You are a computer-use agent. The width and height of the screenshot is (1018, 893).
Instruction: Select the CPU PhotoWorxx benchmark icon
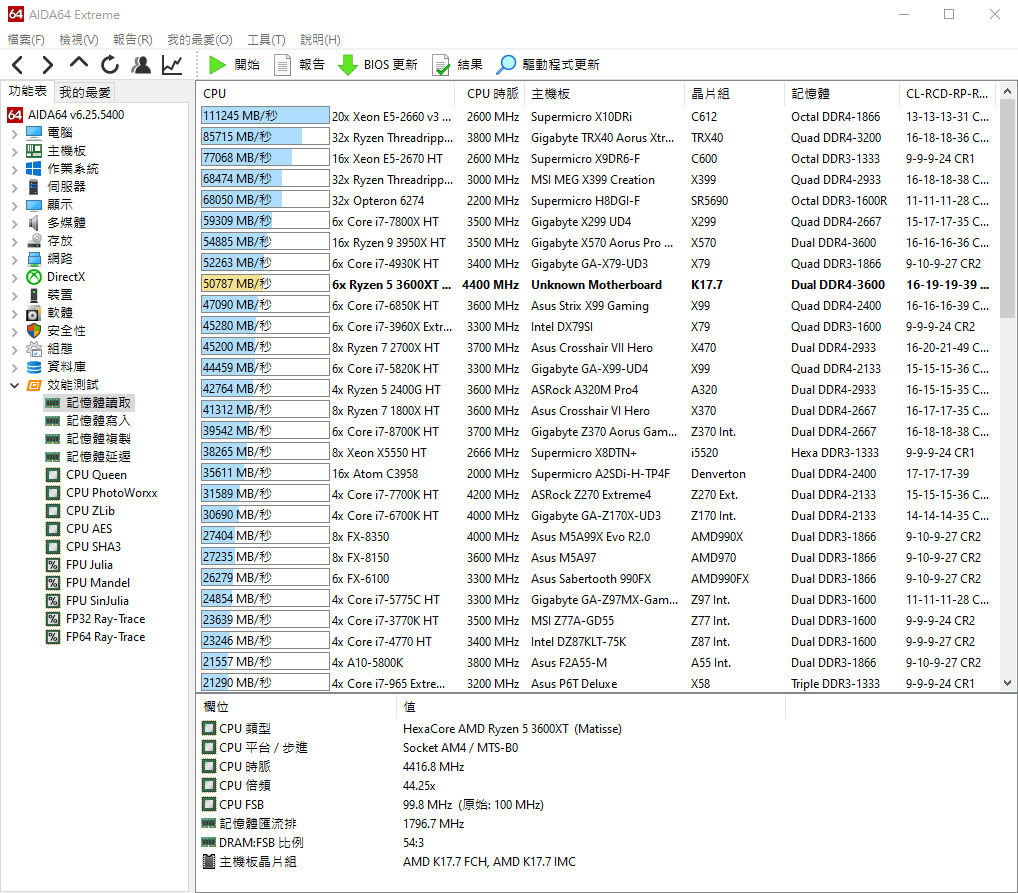click(53, 493)
